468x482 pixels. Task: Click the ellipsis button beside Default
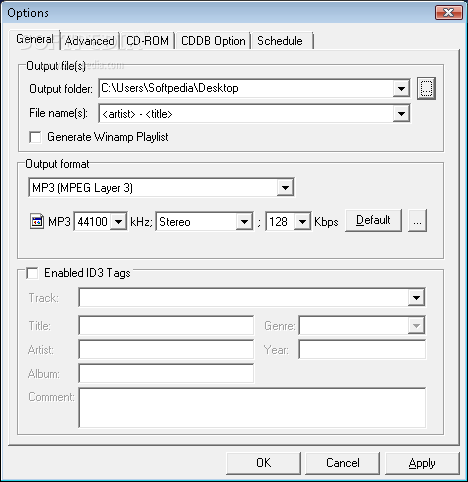[417, 220]
